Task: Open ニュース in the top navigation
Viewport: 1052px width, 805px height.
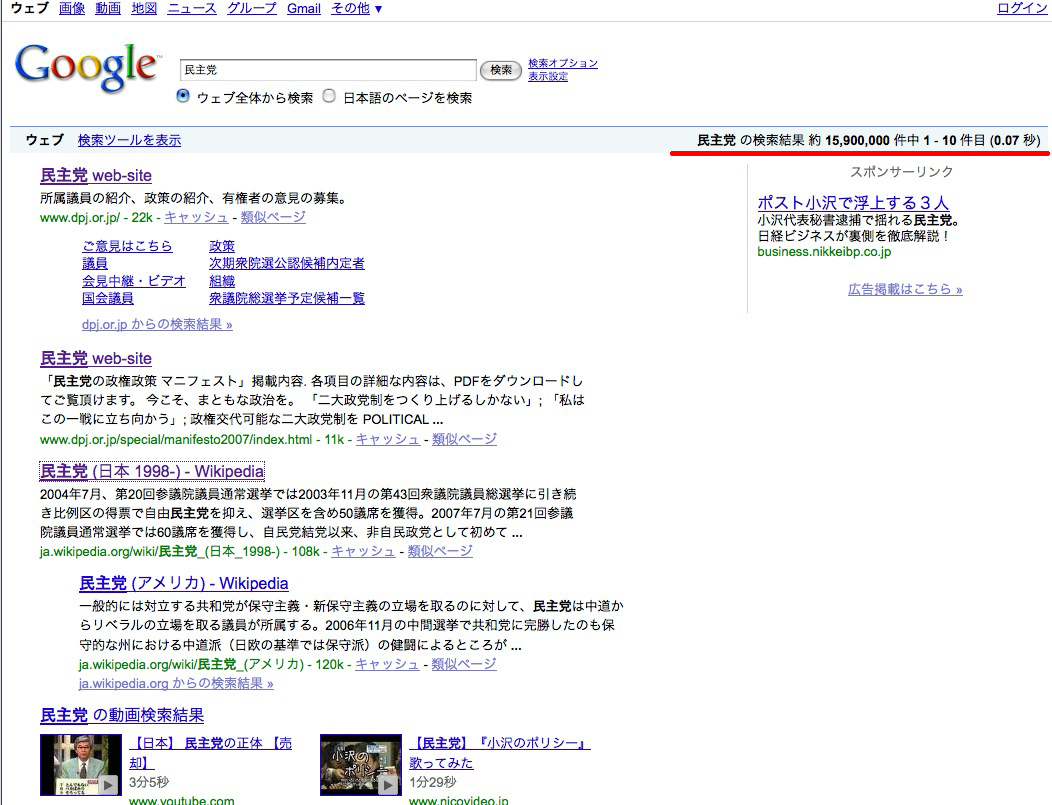Action: tap(192, 9)
